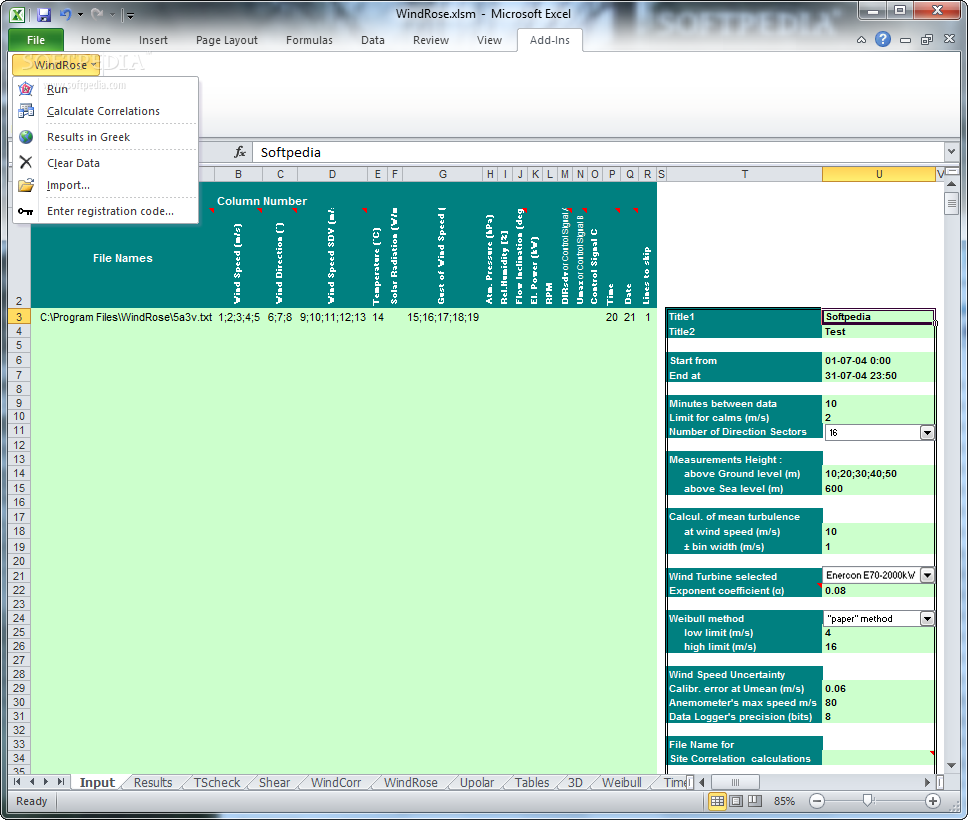Click the Excel application icon in title bar
The image size is (968, 820).
18,14
